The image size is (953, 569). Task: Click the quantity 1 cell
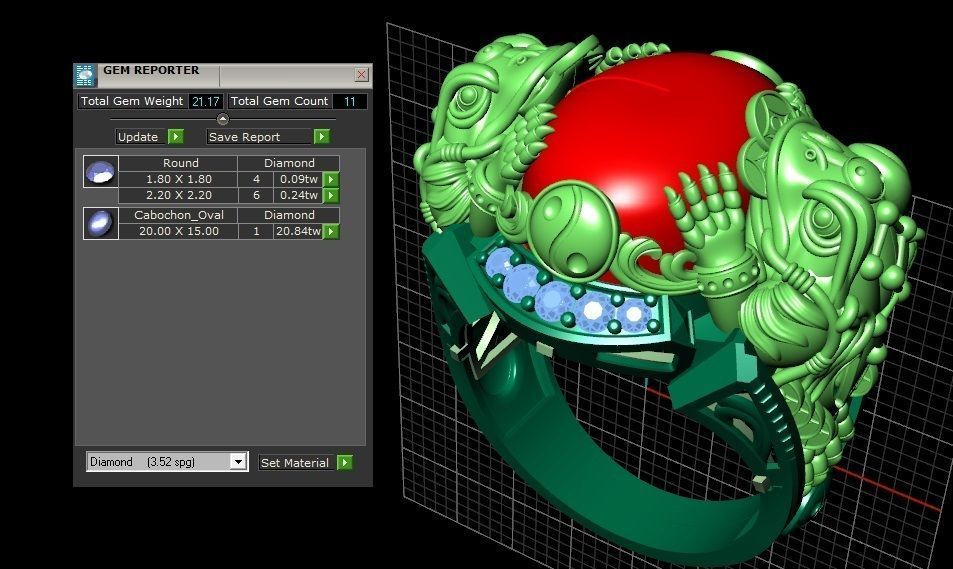256,231
